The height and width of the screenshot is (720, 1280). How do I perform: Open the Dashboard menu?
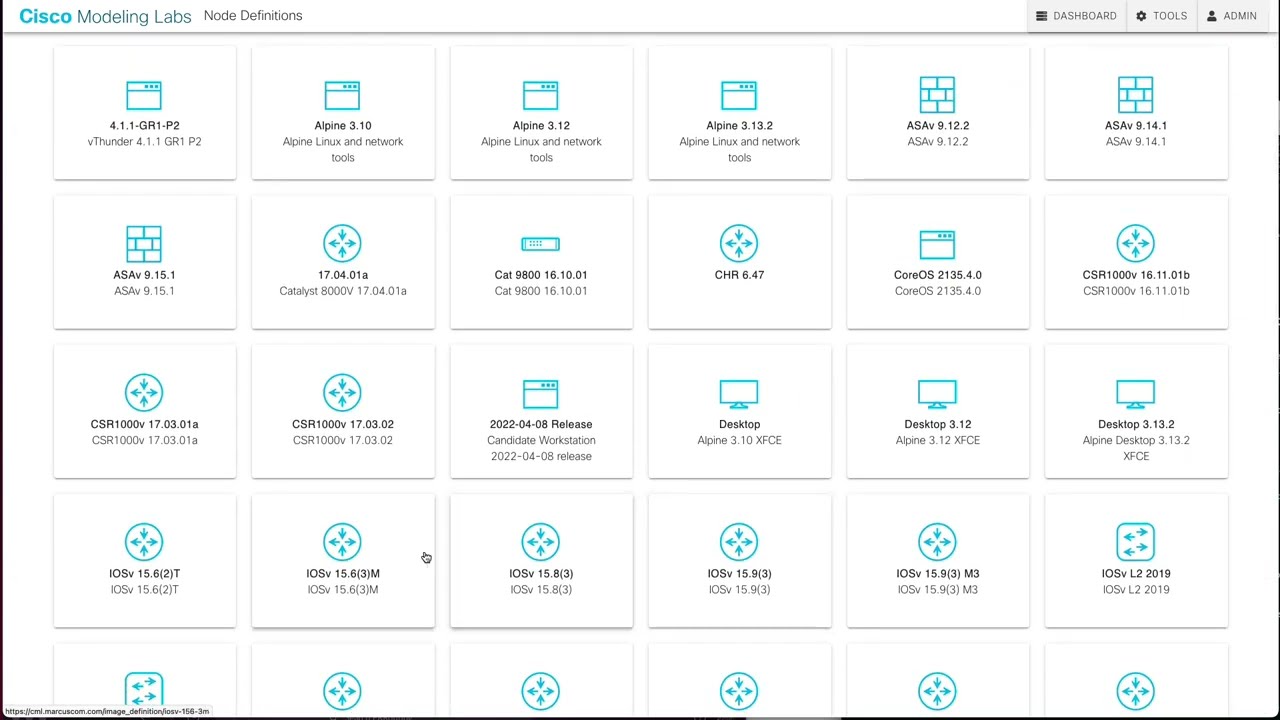point(1076,16)
